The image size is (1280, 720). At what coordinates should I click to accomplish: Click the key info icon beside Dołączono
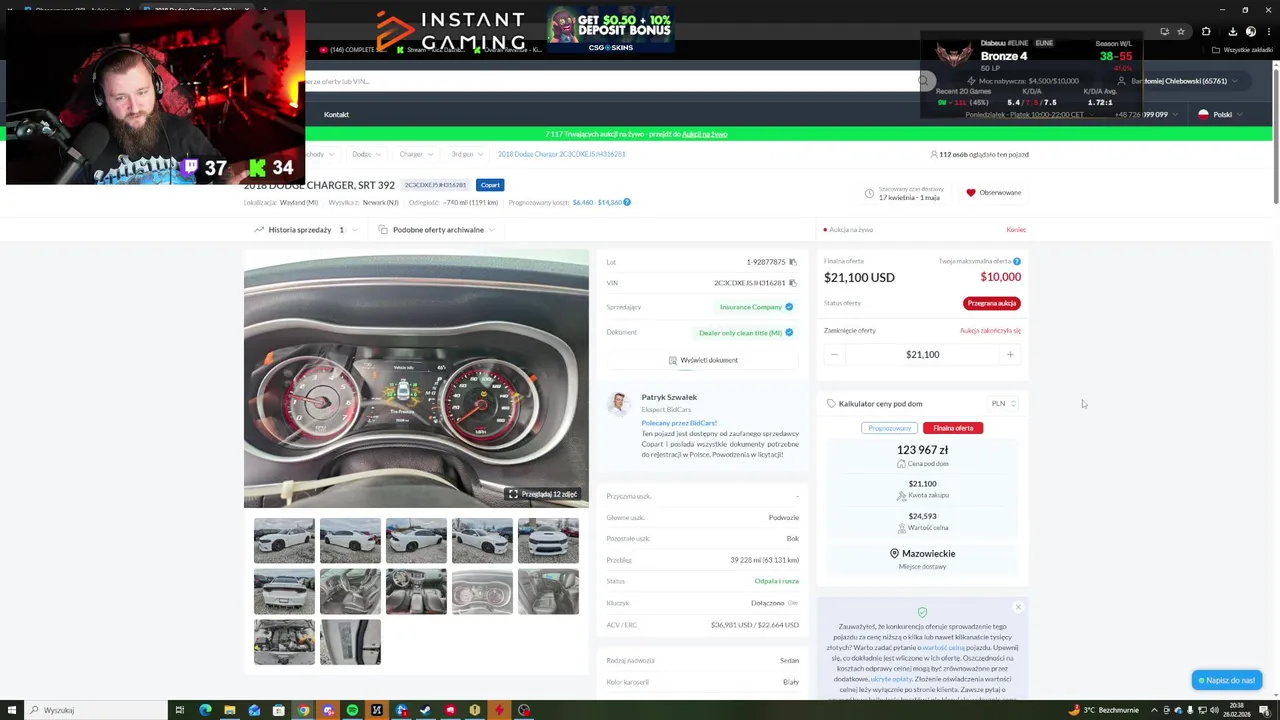[x=793, y=603]
